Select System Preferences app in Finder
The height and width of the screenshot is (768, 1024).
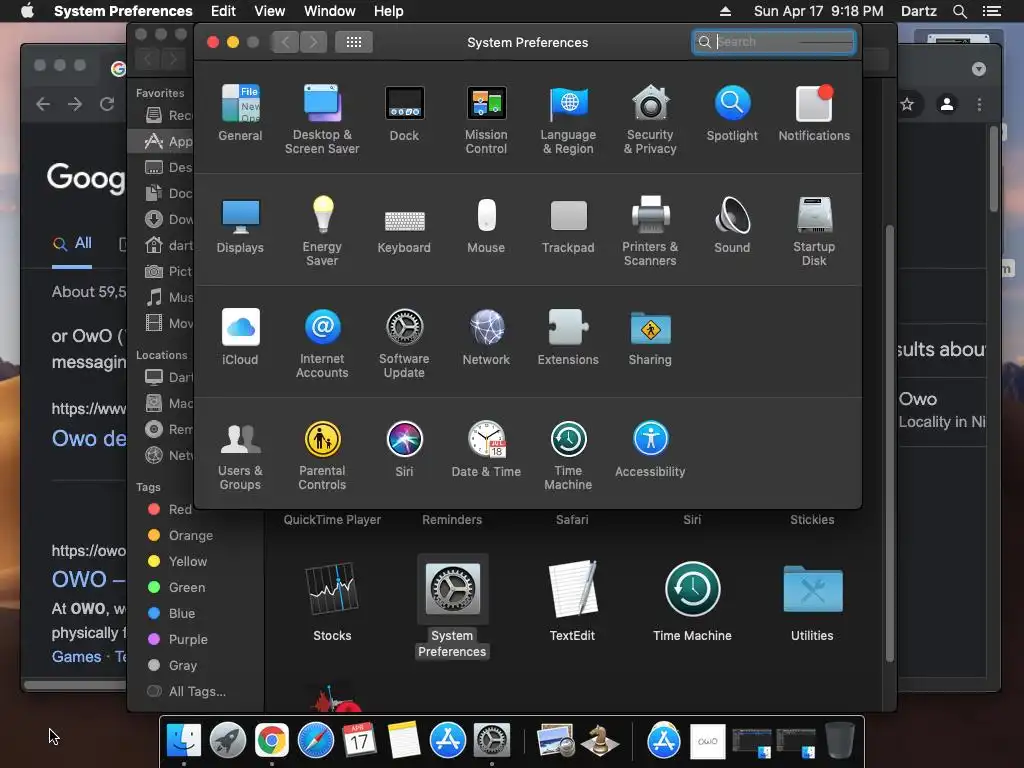tap(452, 607)
